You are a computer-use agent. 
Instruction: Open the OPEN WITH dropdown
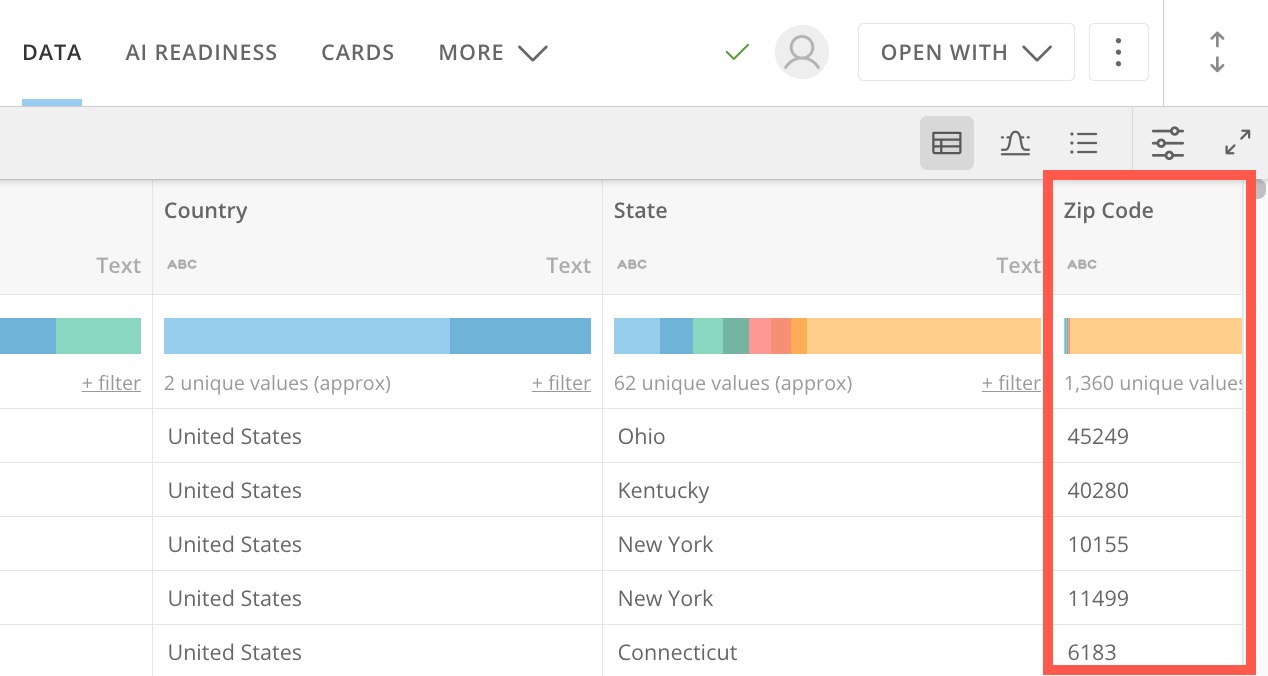[966, 52]
